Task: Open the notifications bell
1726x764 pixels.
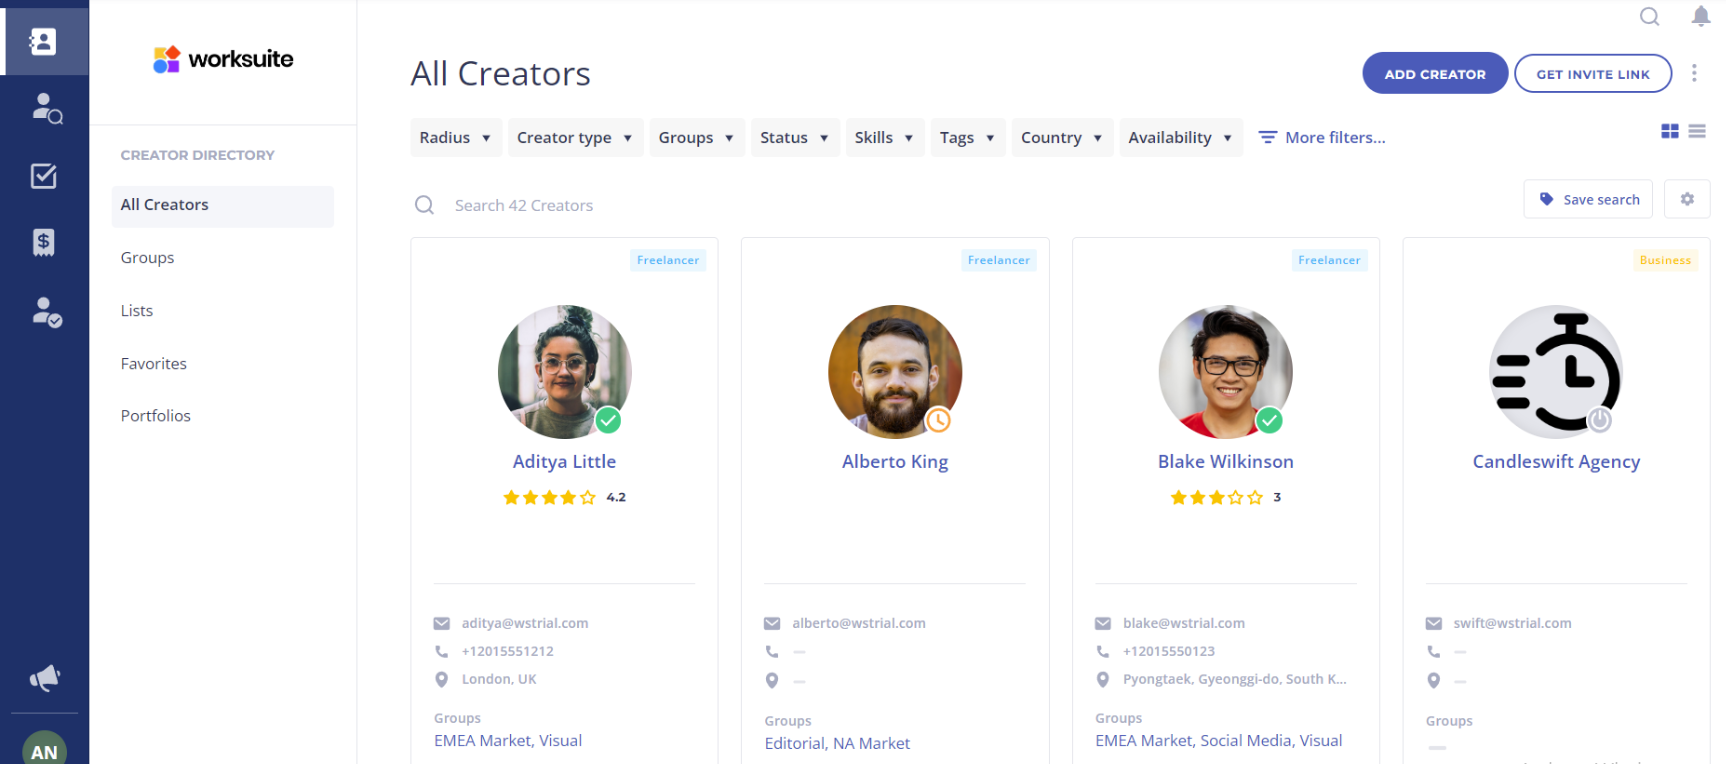Action: click(1701, 16)
